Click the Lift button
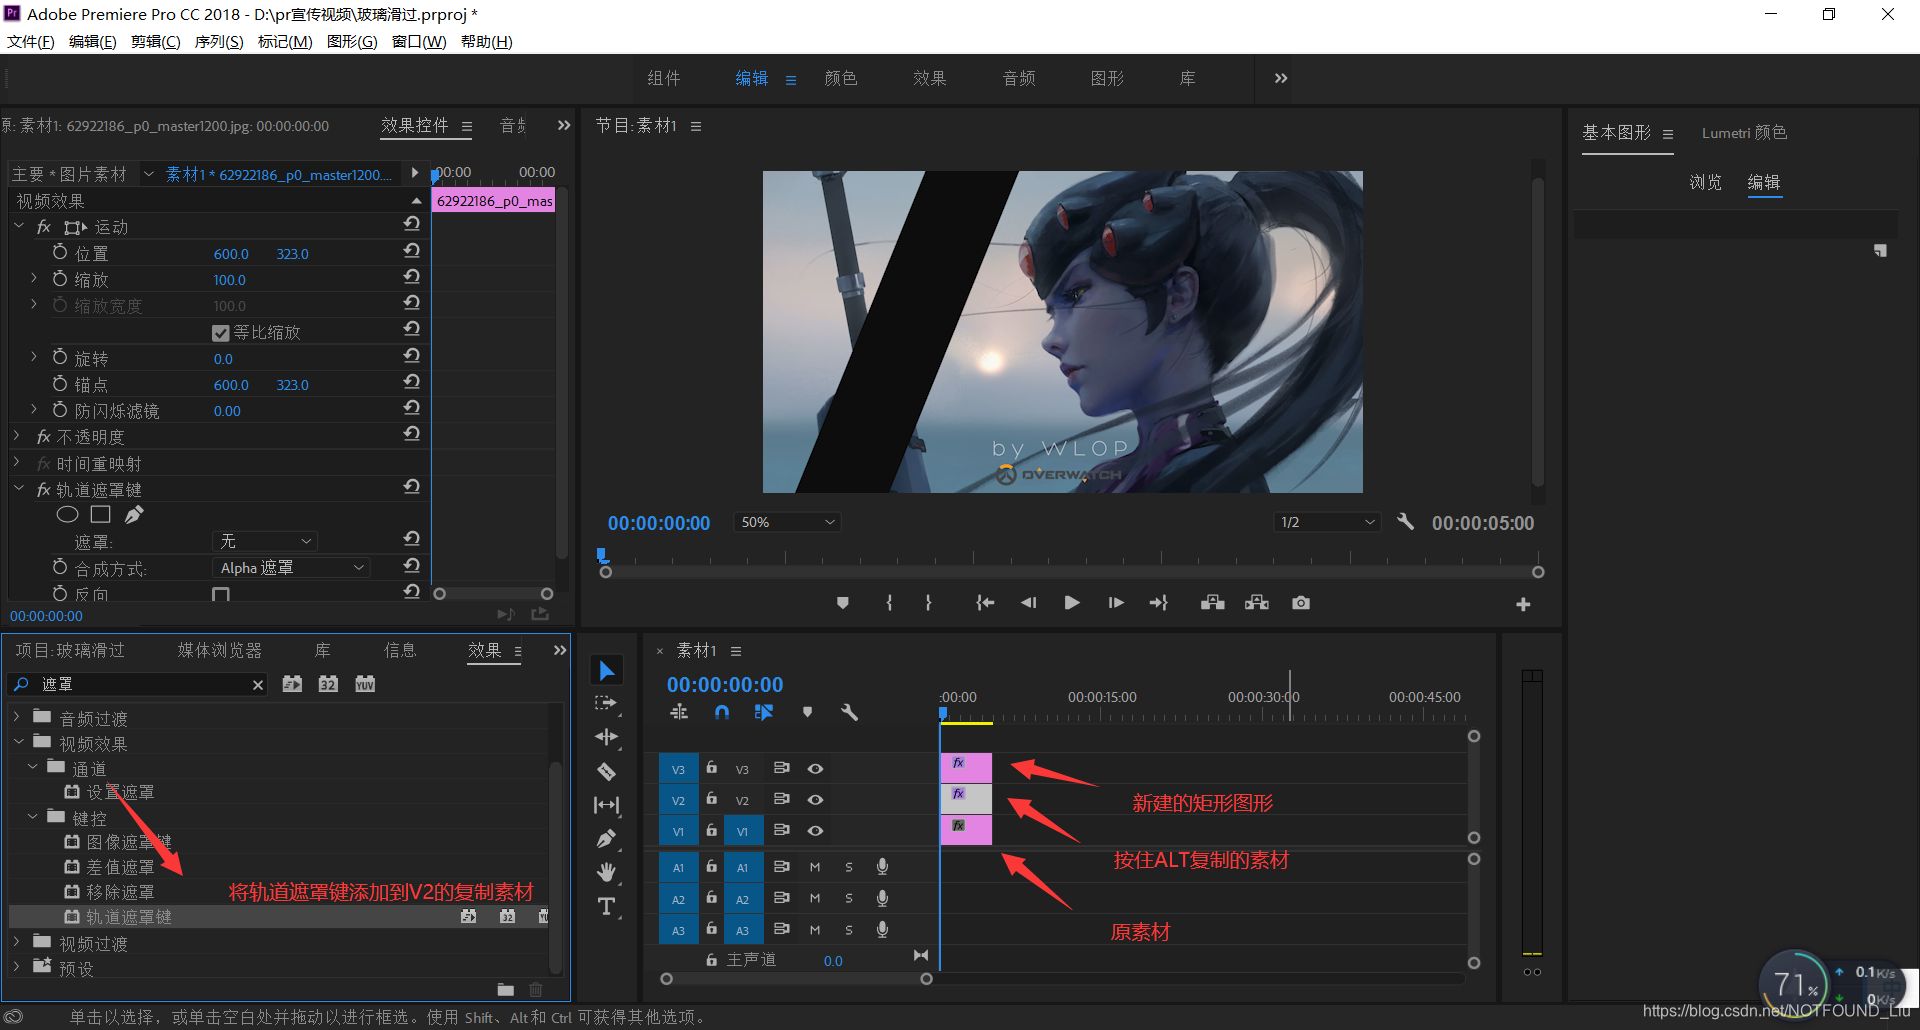The width and height of the screenshot is (1920, 1030). [x=1213, y=603]
